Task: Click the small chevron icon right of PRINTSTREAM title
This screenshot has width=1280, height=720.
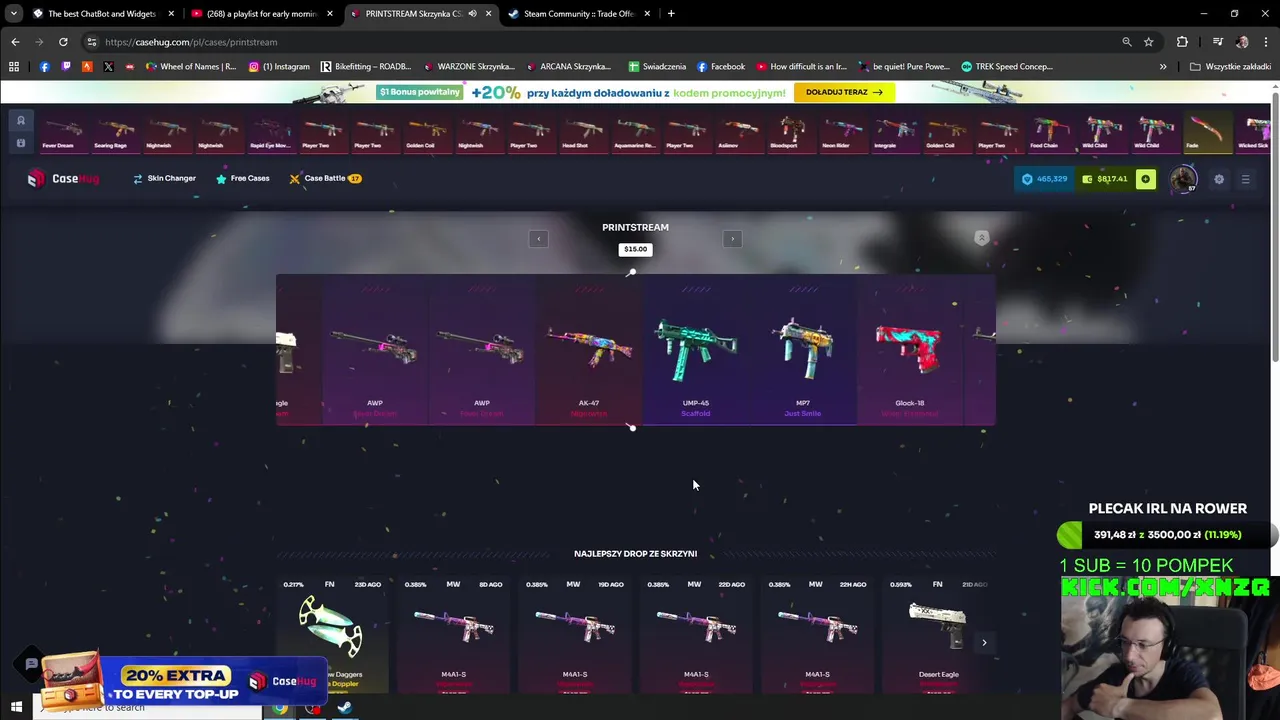Action: tap(982, 238)
